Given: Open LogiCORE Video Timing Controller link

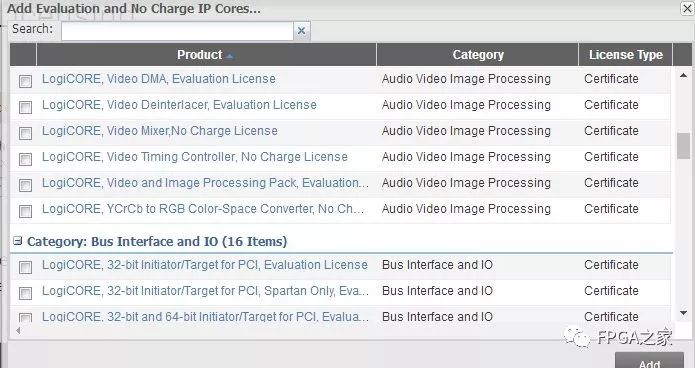Looking at the screenshot, I should (195, 157).
